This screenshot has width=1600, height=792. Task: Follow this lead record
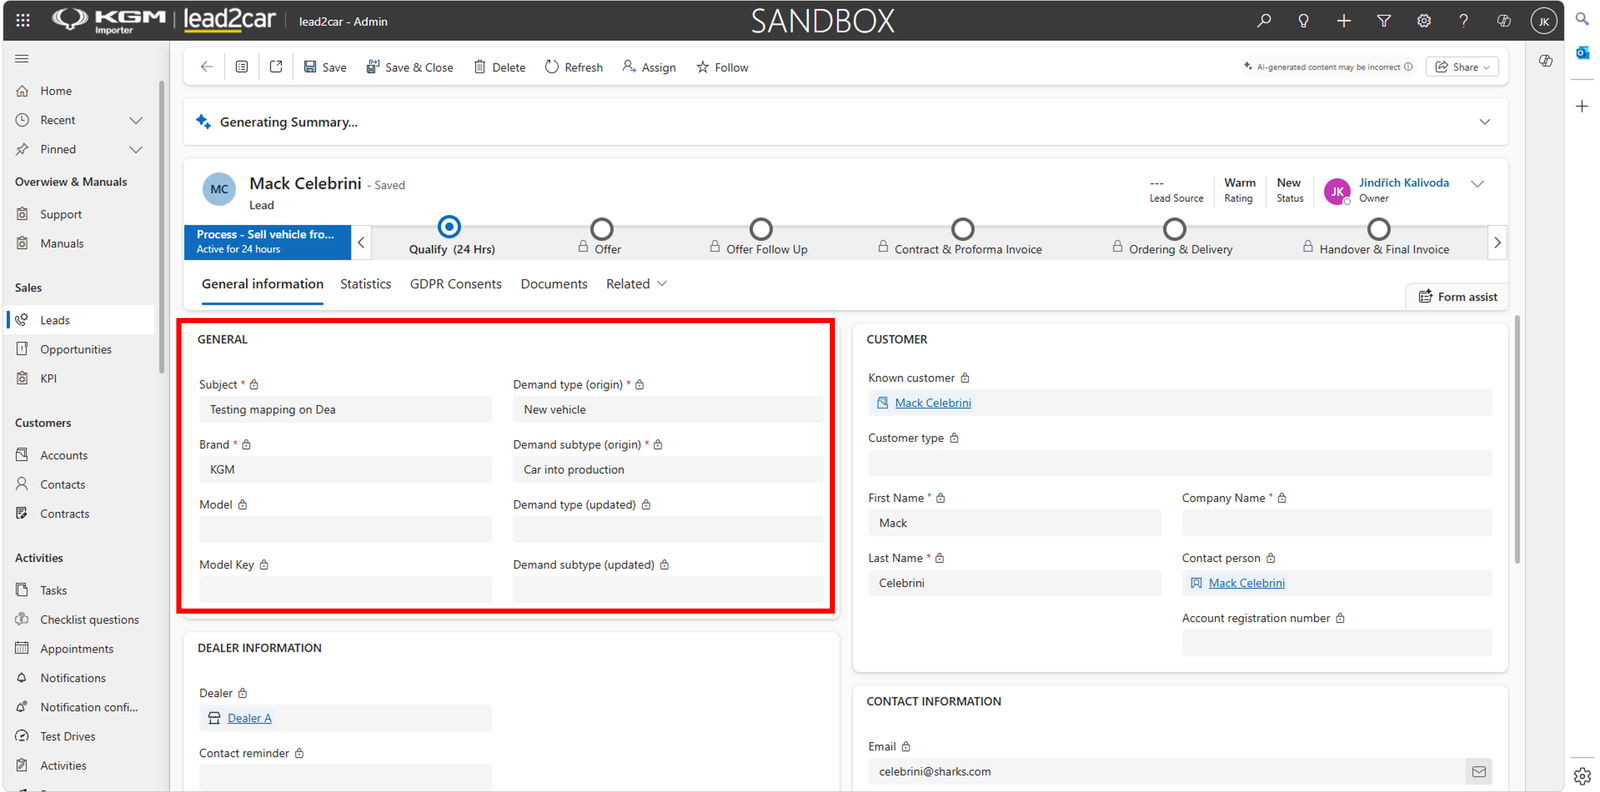tap(722, 67)
